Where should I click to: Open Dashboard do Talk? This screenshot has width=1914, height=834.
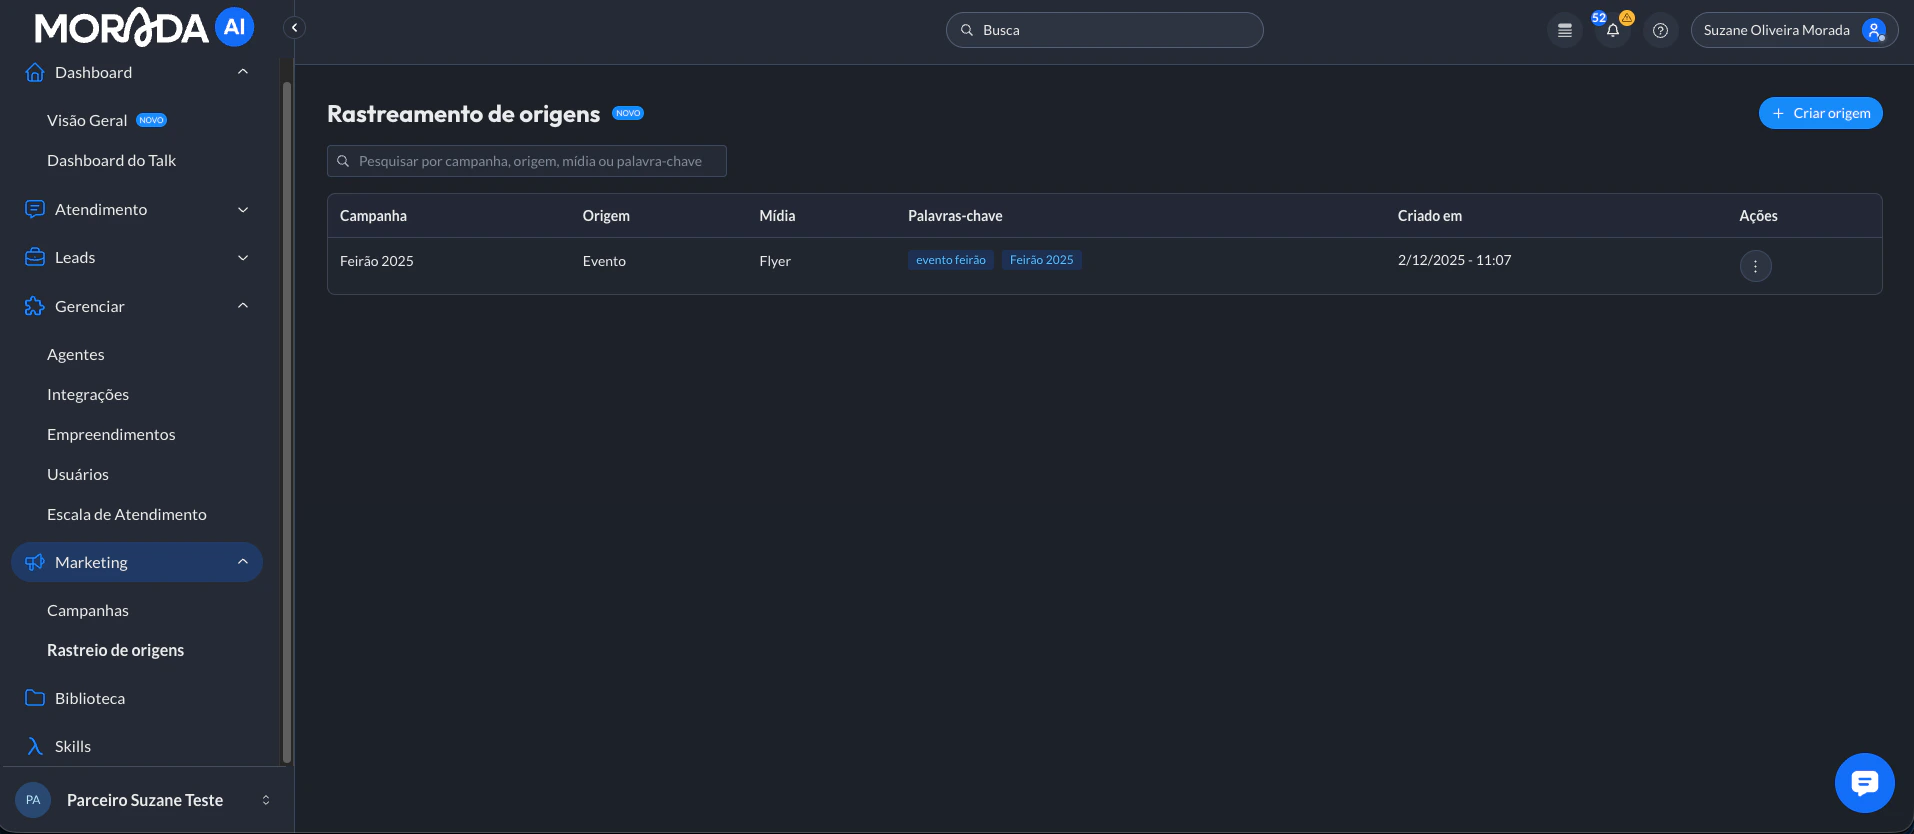pos(111,160)
